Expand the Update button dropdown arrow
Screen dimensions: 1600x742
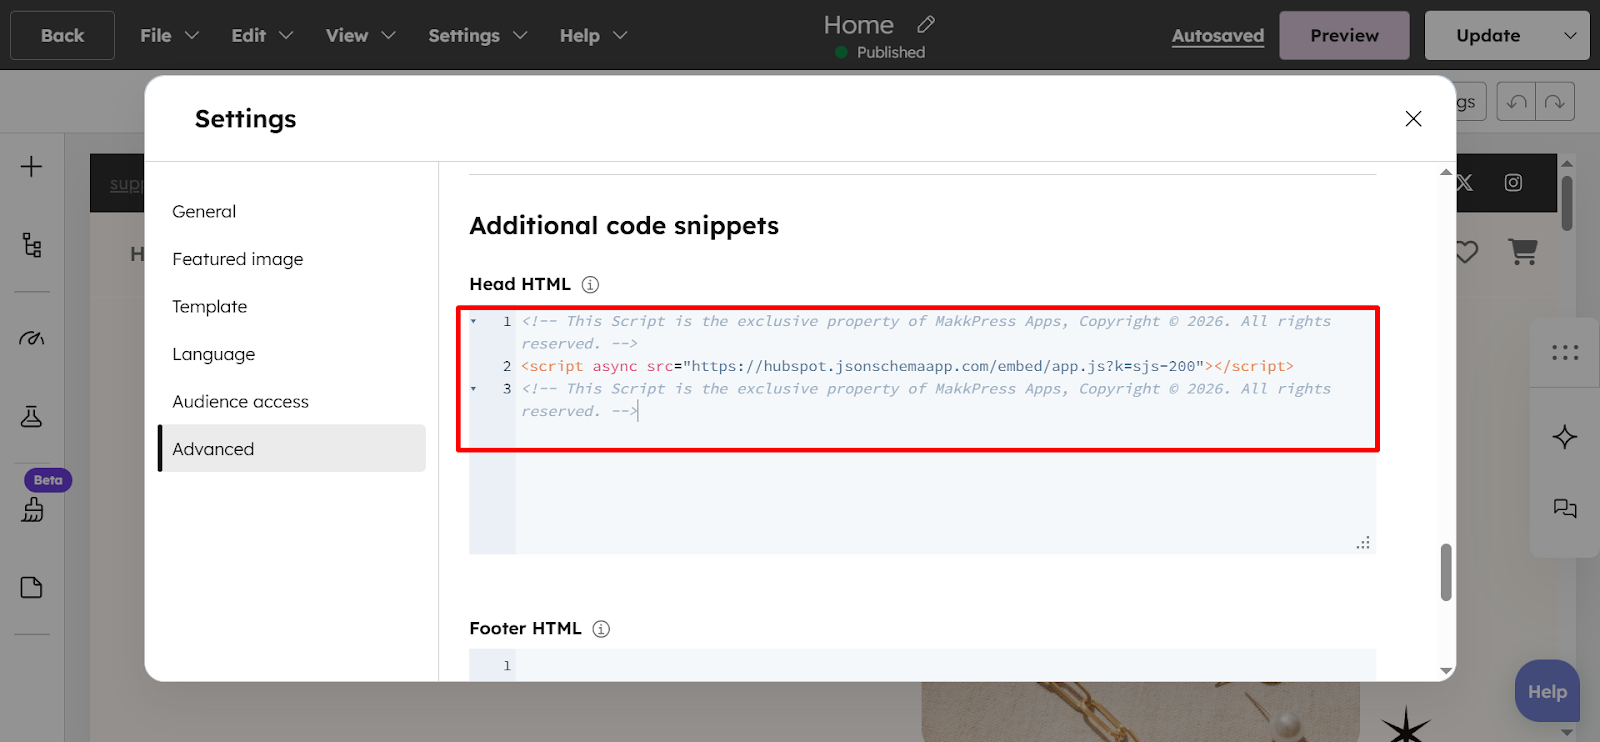click(x=1570, y=36)
